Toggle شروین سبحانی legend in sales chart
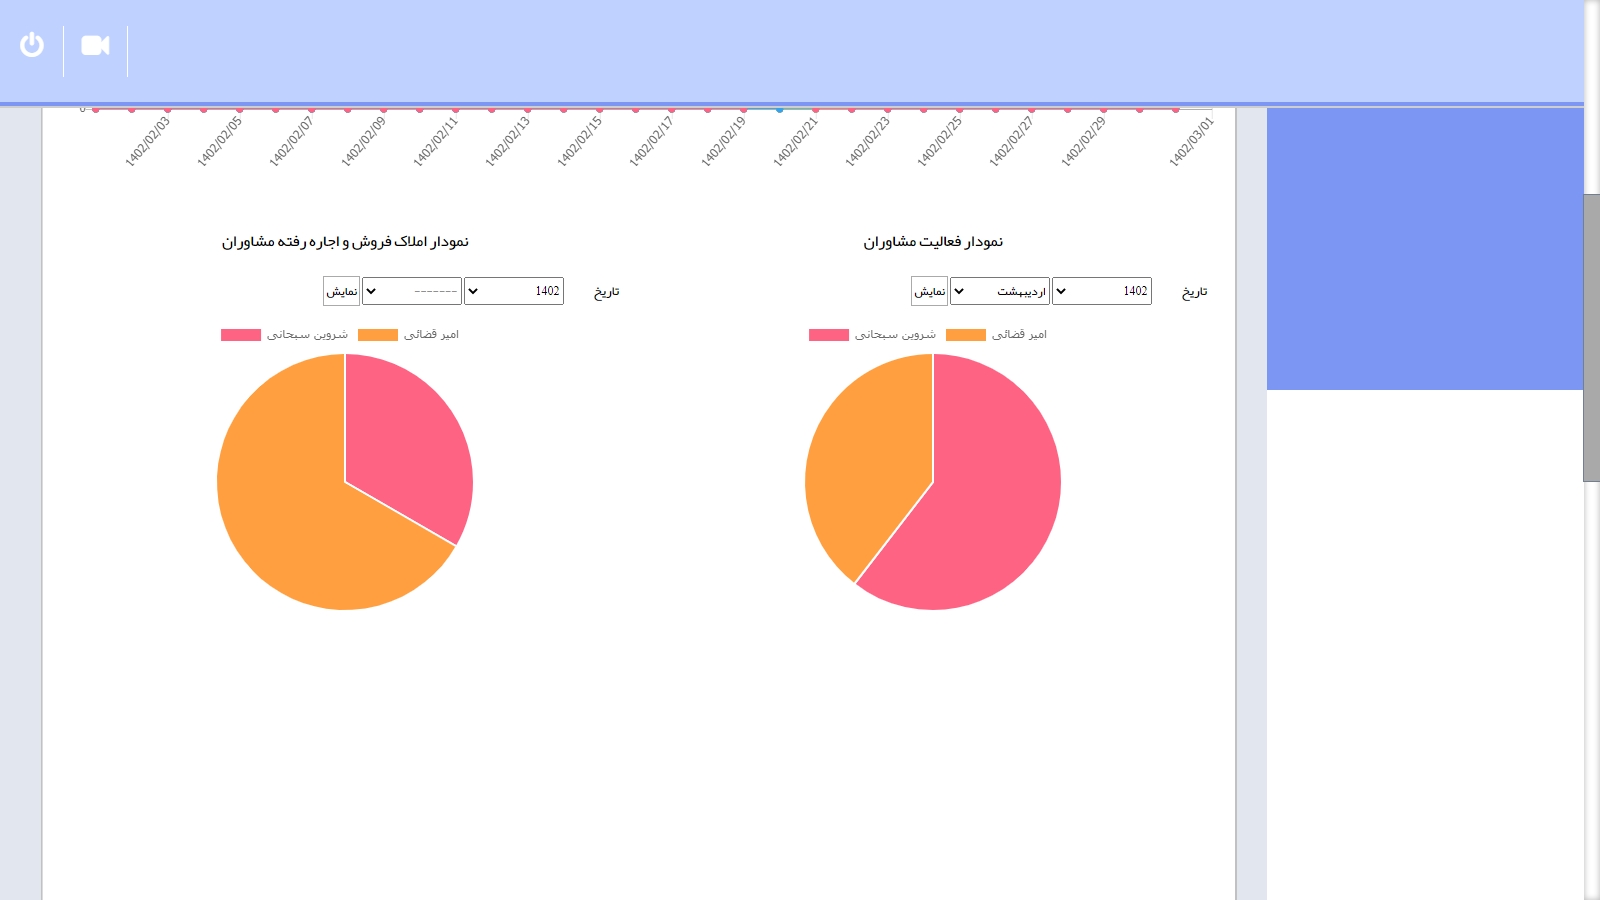 point(284,335)
